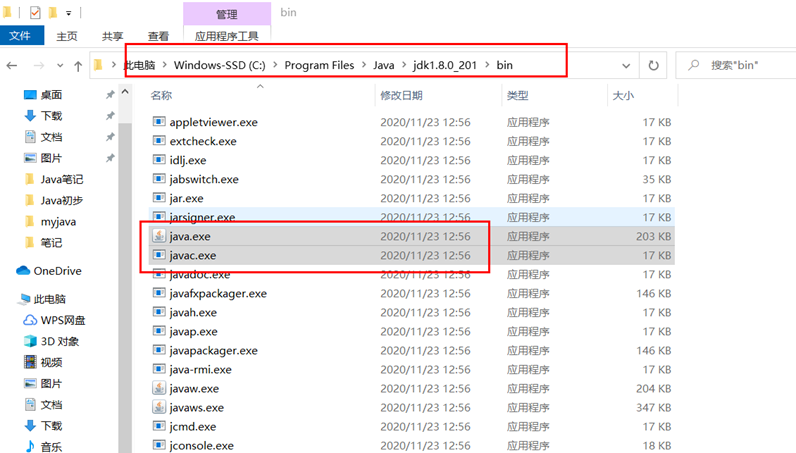Click Windows-SSD (C:) in address path

tap(219, 66)
